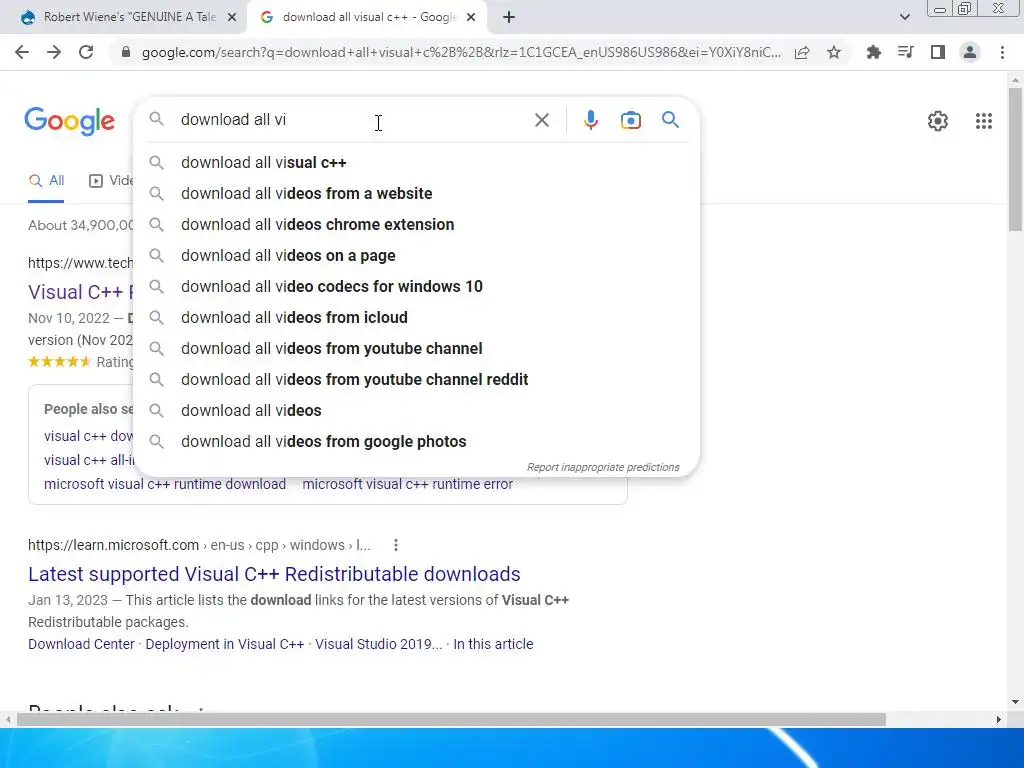The height and width of the screenshot is (768, 1024).
Task: Select 'download all videos from google photos'
Action: [x=416, y=441]
